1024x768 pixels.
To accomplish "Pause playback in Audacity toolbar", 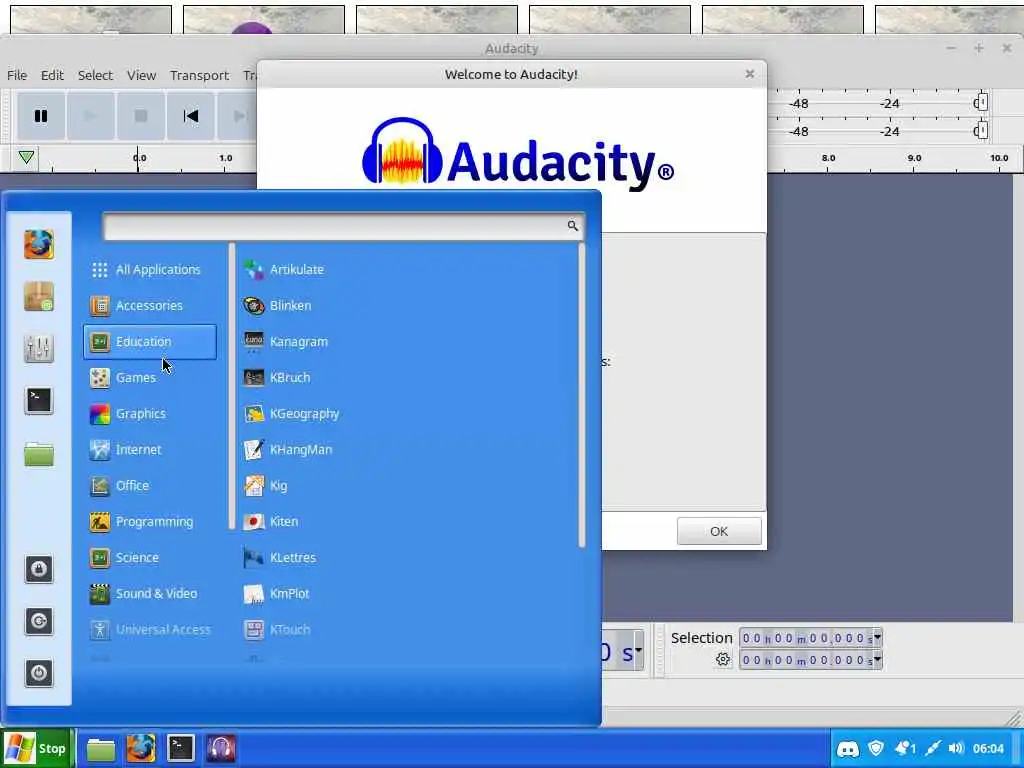I will click(41, 116).
